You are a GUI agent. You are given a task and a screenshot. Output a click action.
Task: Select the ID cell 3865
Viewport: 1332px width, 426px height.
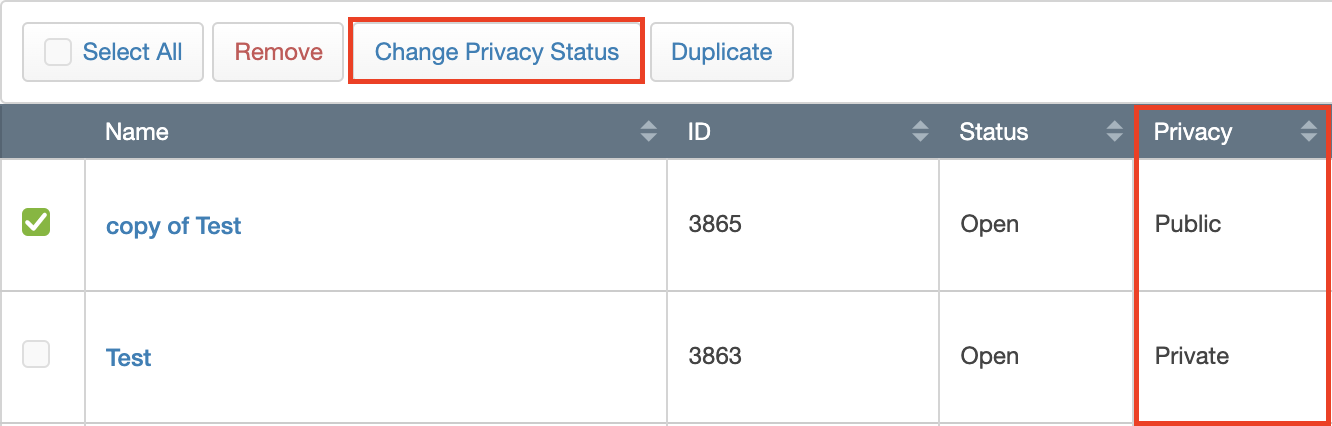pos(715,224)
